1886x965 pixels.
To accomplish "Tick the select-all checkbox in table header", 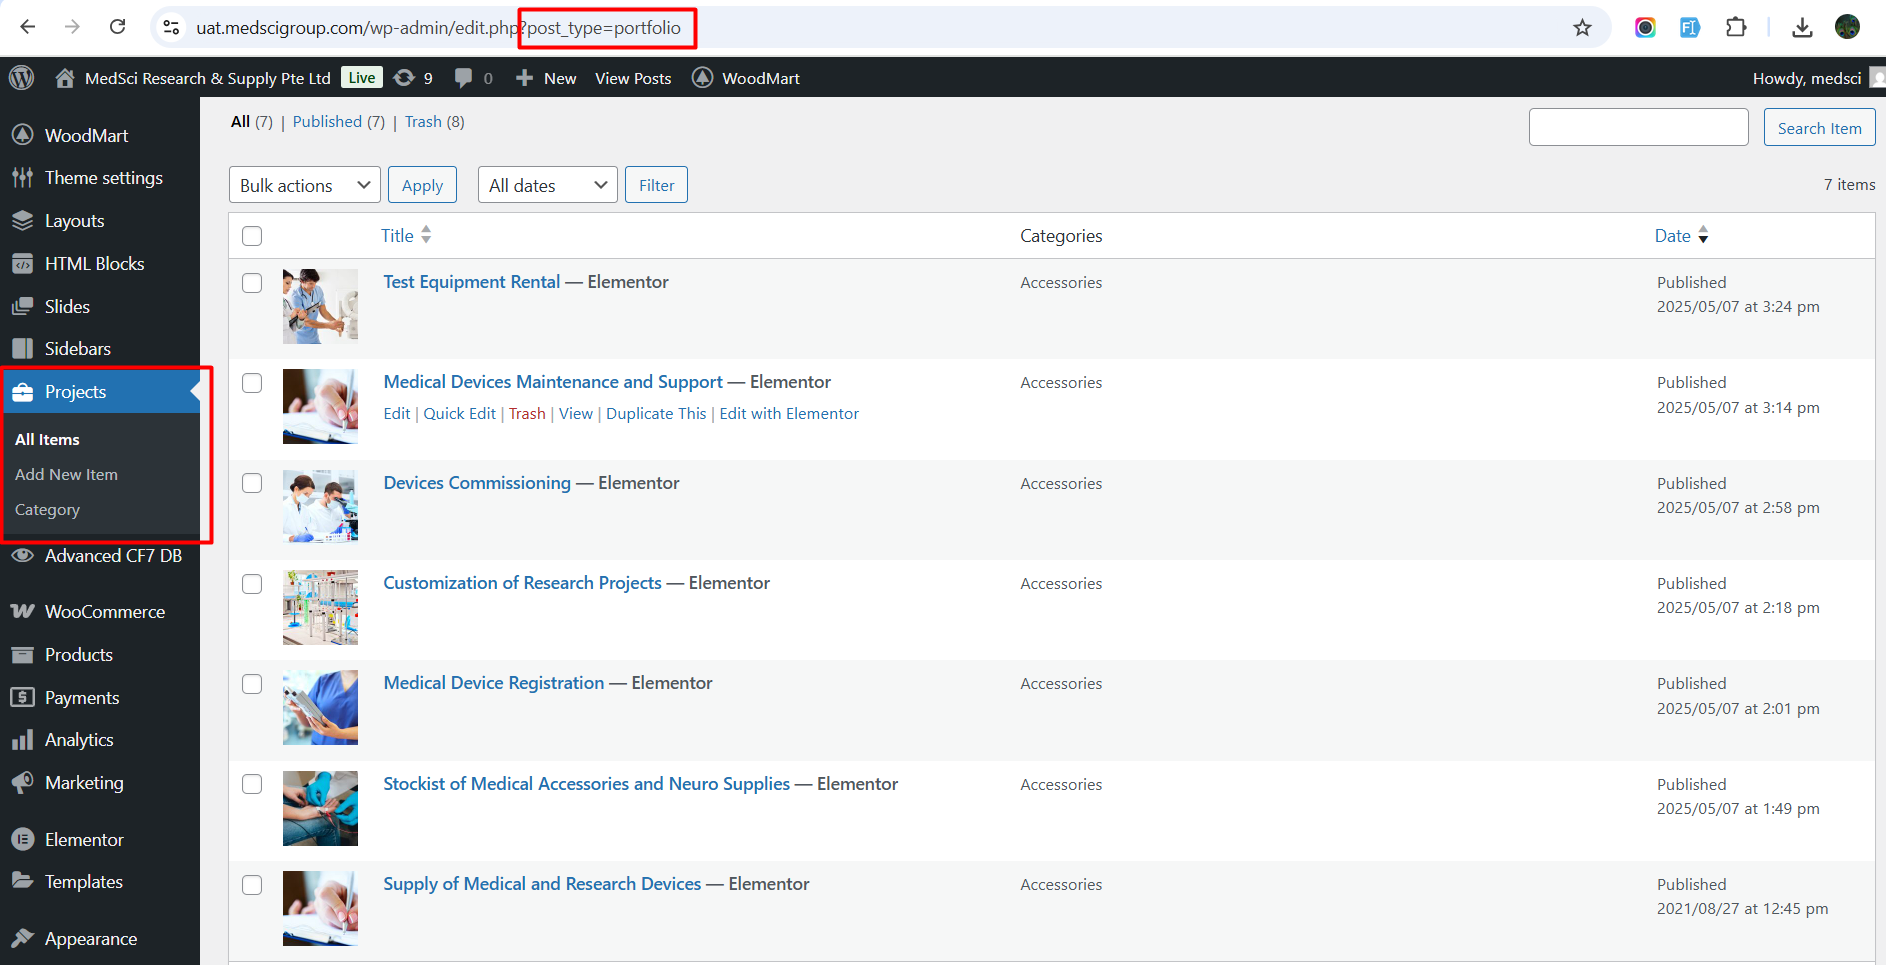I will (x=252, y=236).
